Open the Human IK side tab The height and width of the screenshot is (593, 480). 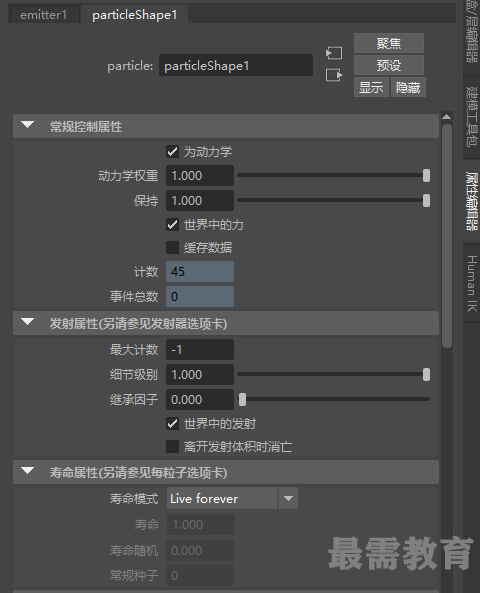tap(472, 284)
